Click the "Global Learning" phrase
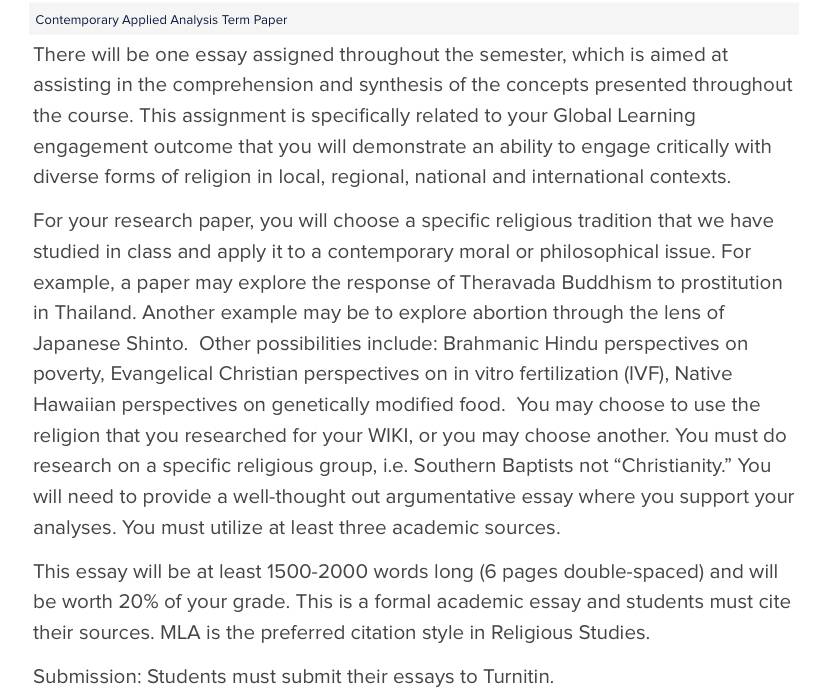 coord(624,116)
